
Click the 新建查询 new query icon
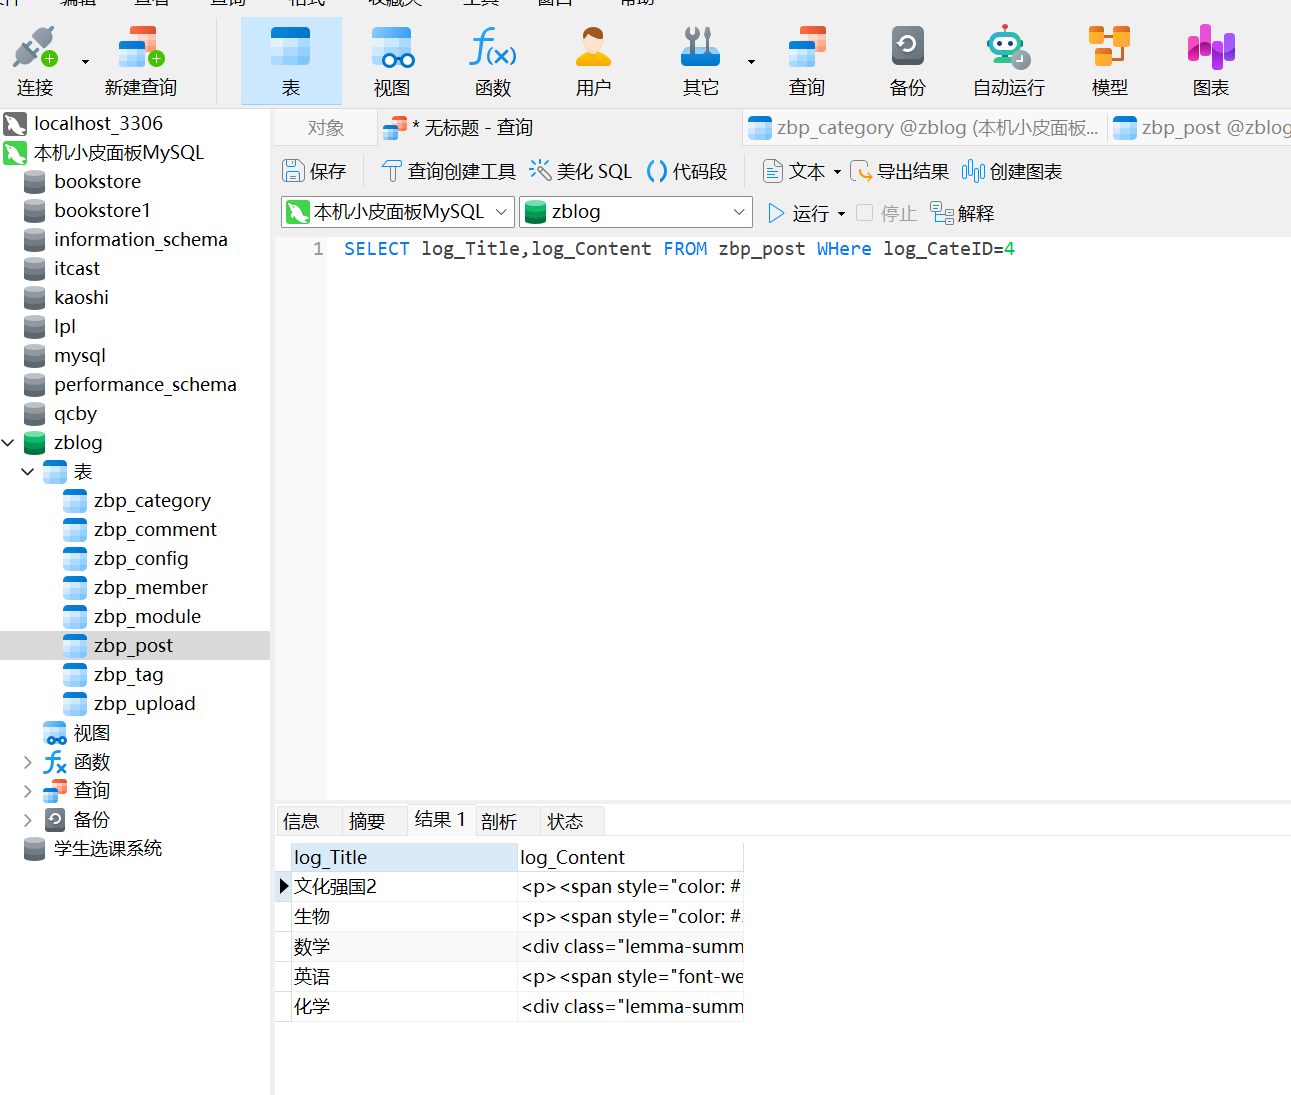tap(141, 61)
